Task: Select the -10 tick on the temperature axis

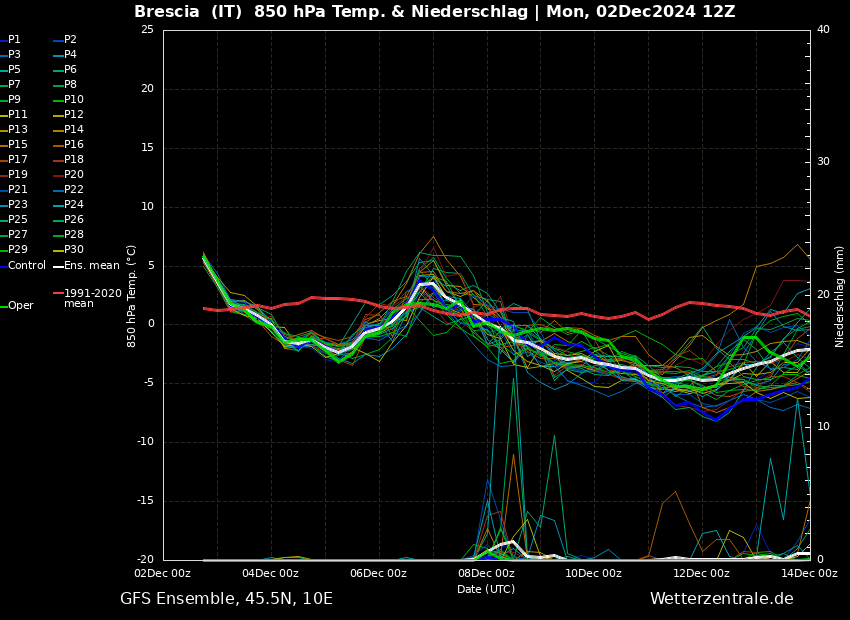Action: pos(145,442)
